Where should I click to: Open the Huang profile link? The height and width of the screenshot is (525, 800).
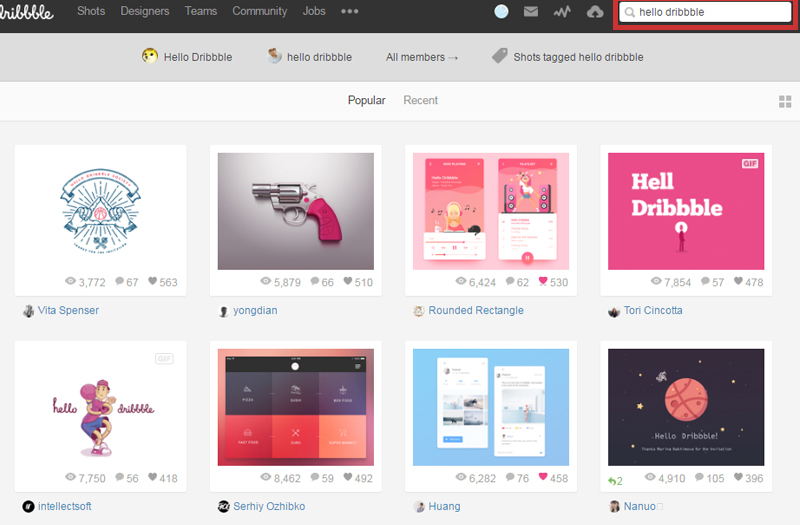tap(444, 506)
